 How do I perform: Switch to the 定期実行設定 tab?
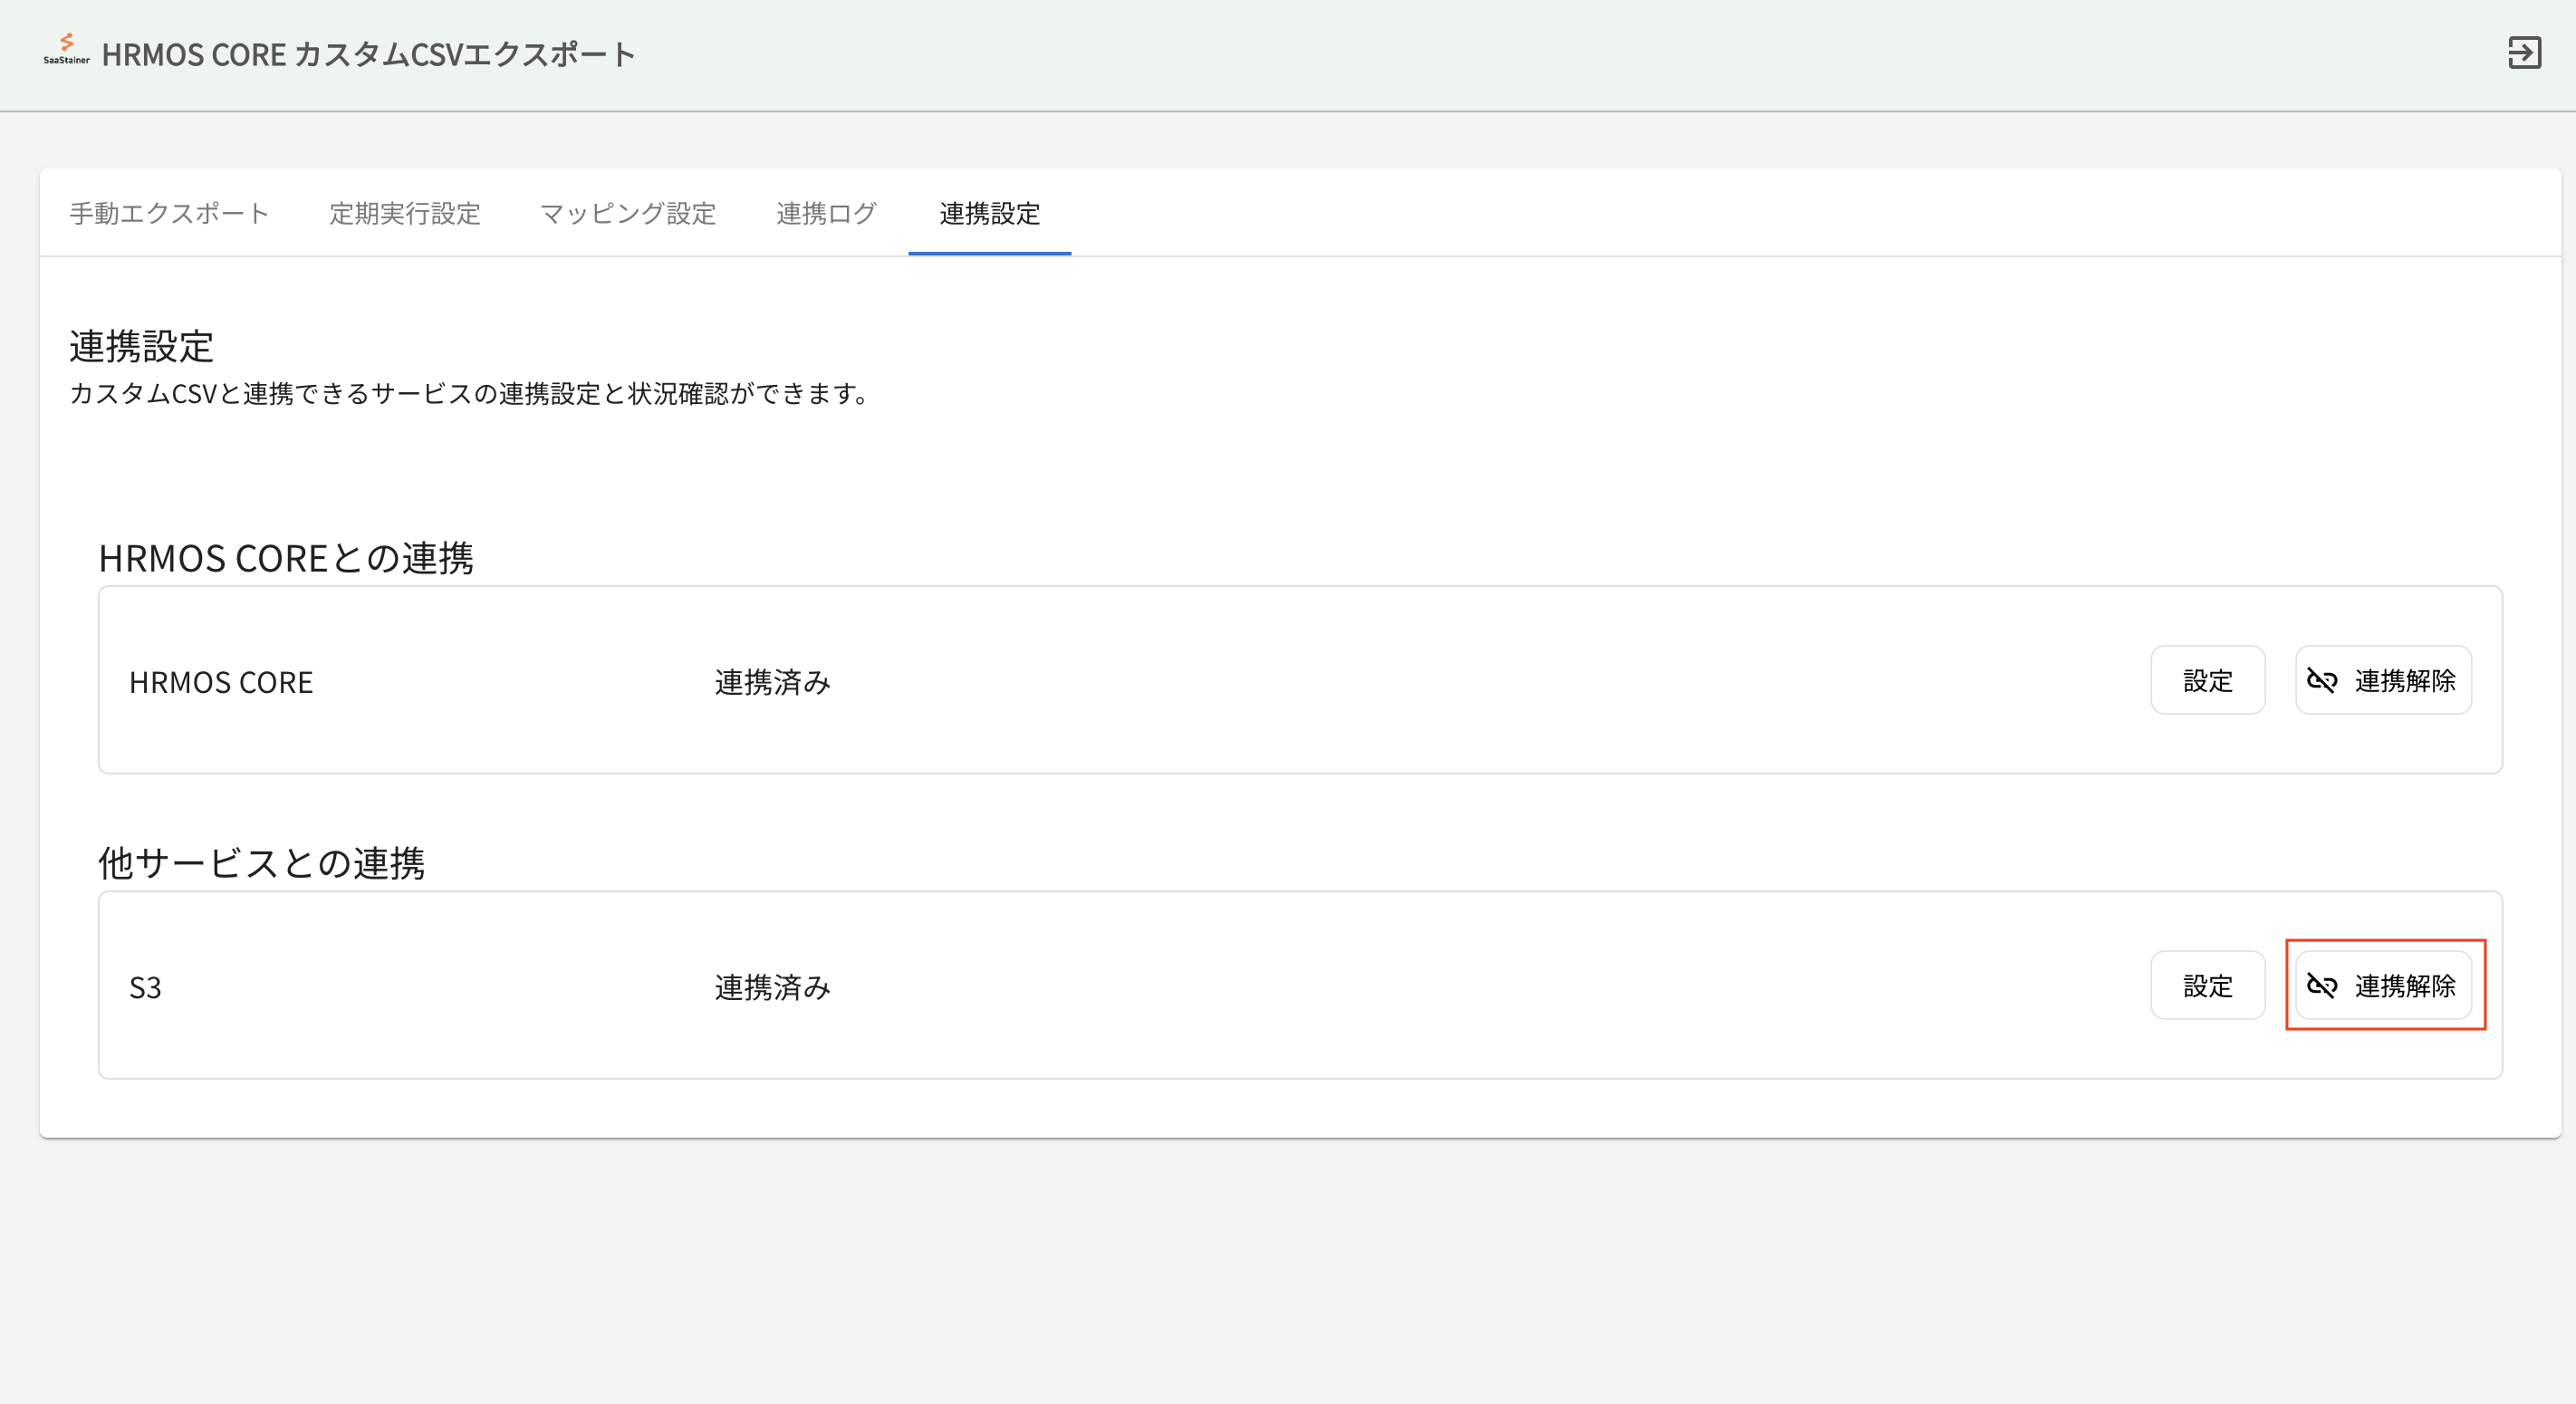[404, 213]
